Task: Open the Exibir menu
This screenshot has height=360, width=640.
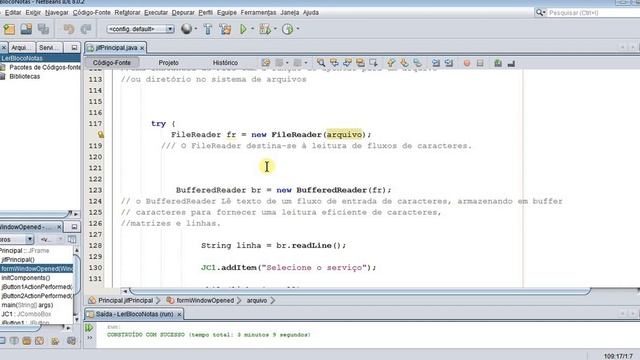Action: click(33, 13)
